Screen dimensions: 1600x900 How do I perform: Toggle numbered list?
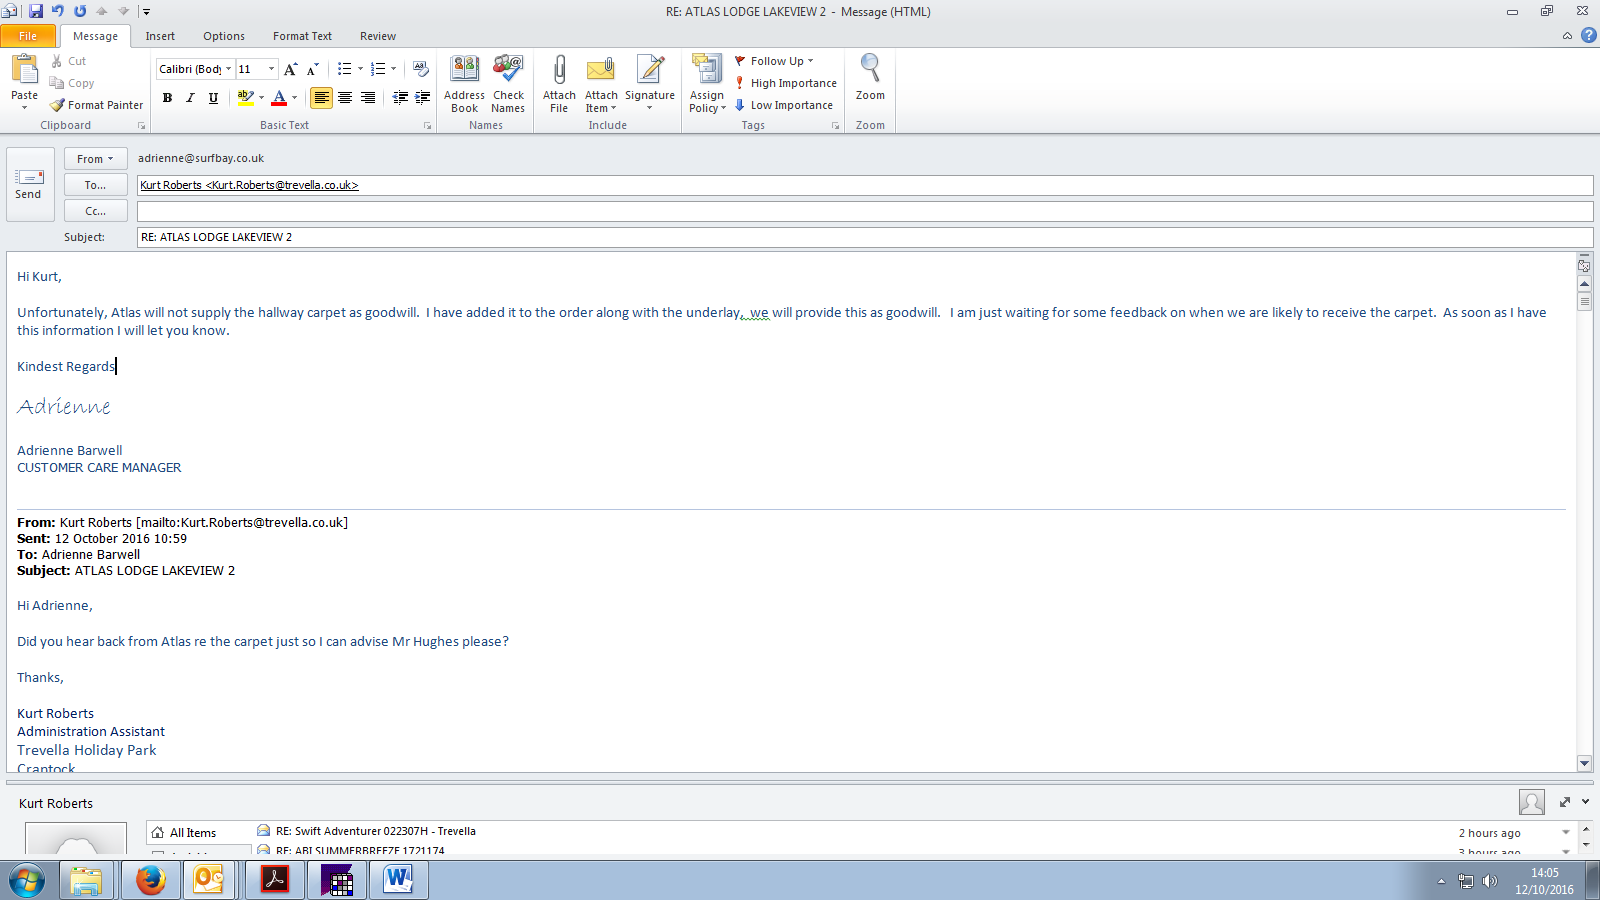coord(377,69)
